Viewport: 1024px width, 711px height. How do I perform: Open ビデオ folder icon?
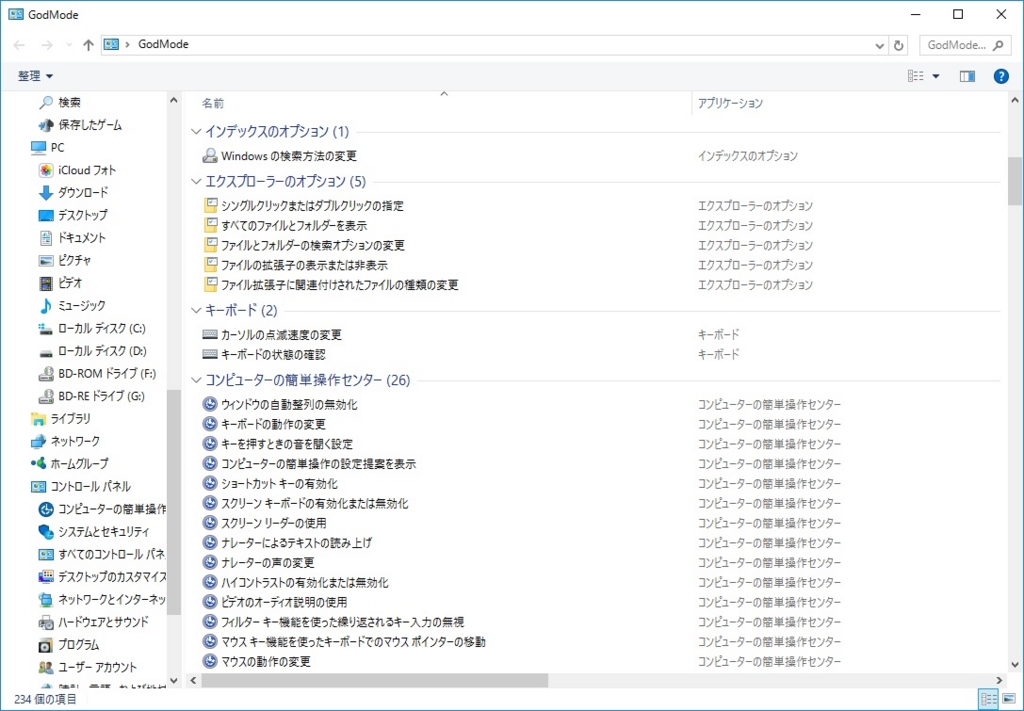[46, 283]
